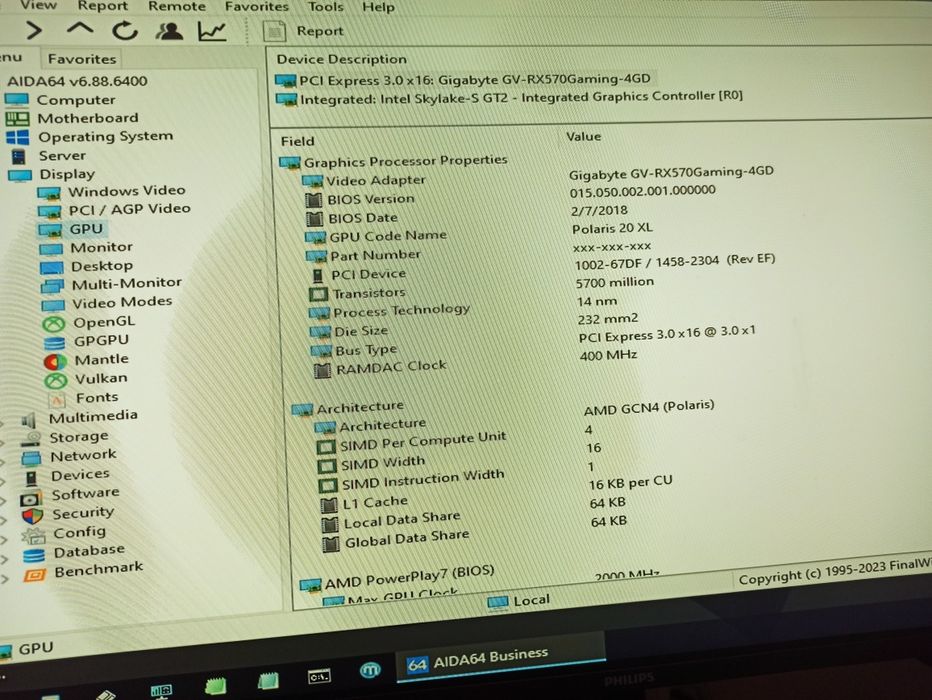Select the Benchmark tree icon
Screen dimensions: 932x700
pyautogui.click(x=34, y=575)
